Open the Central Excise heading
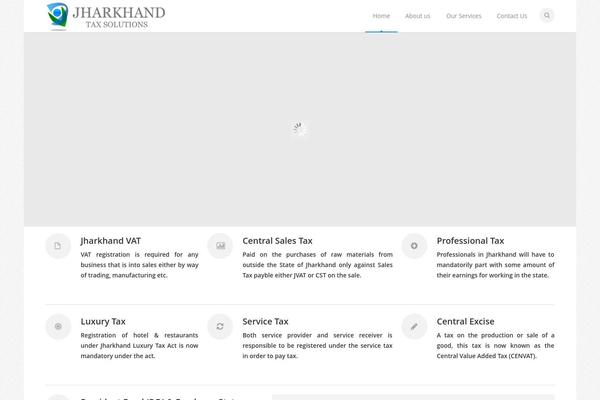 (465, 322)
